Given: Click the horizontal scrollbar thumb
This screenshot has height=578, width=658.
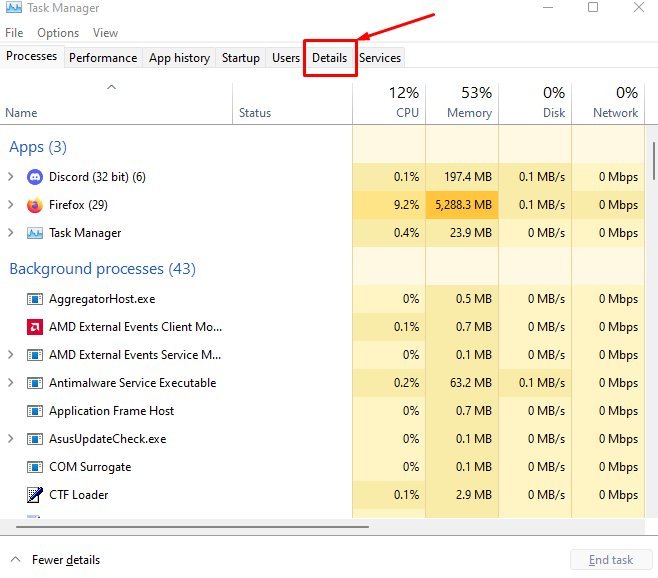Looking at the screenshot, I should pyautogui.click(x=192, y=526).
